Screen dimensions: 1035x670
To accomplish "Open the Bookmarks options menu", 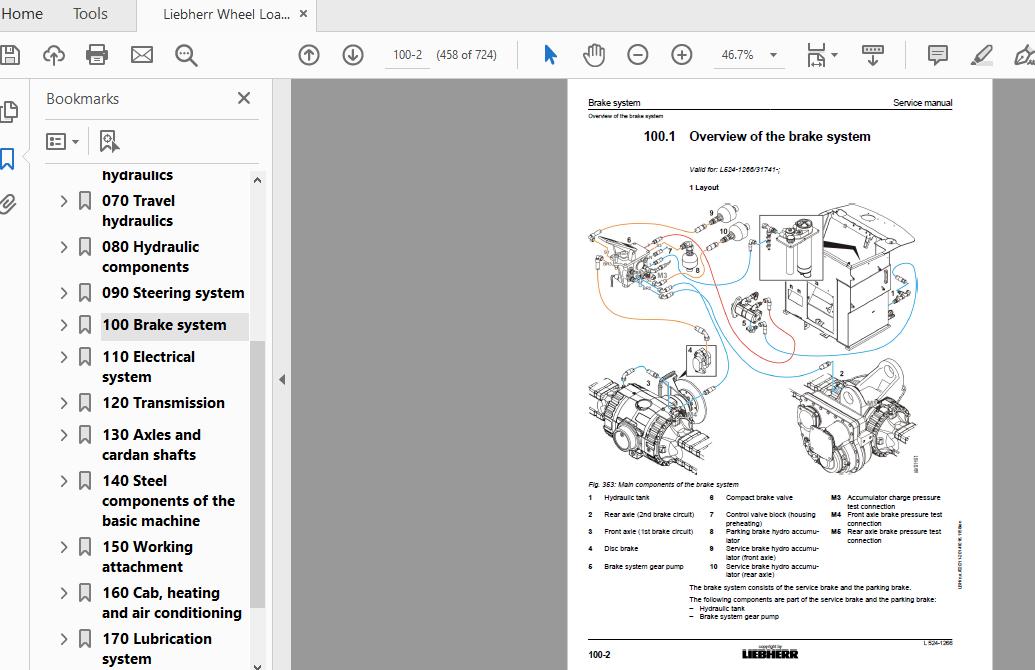I will pos(62,141).
